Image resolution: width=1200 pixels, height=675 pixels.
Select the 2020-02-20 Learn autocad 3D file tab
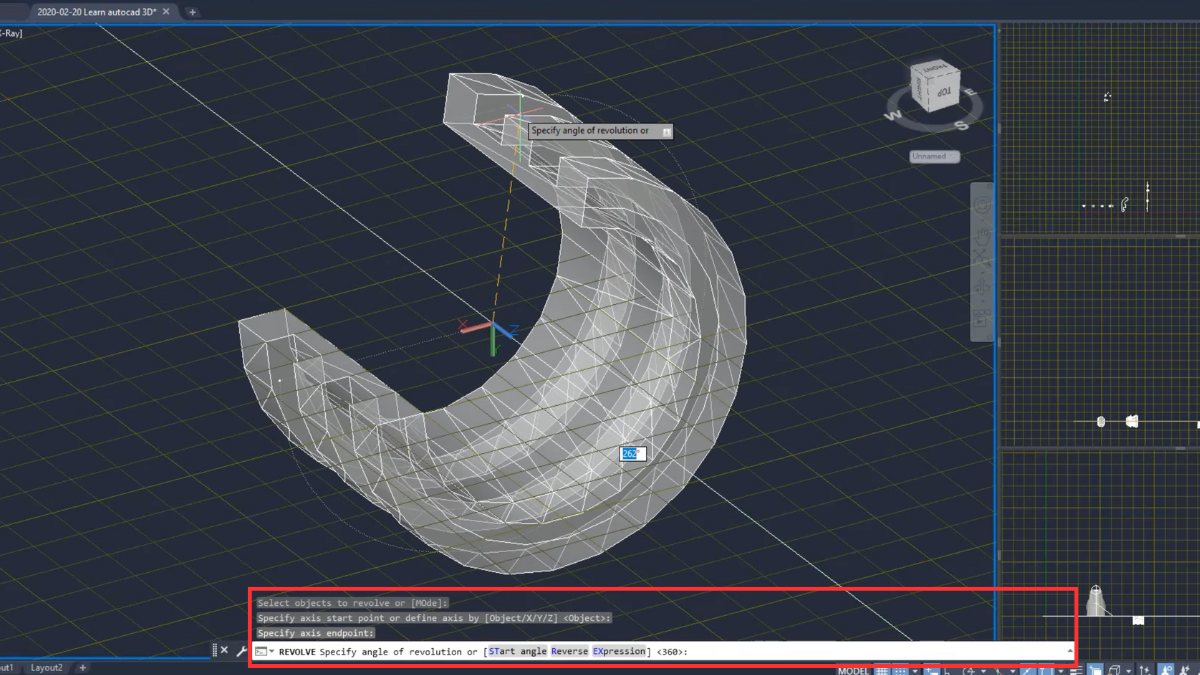coord(95,11)
